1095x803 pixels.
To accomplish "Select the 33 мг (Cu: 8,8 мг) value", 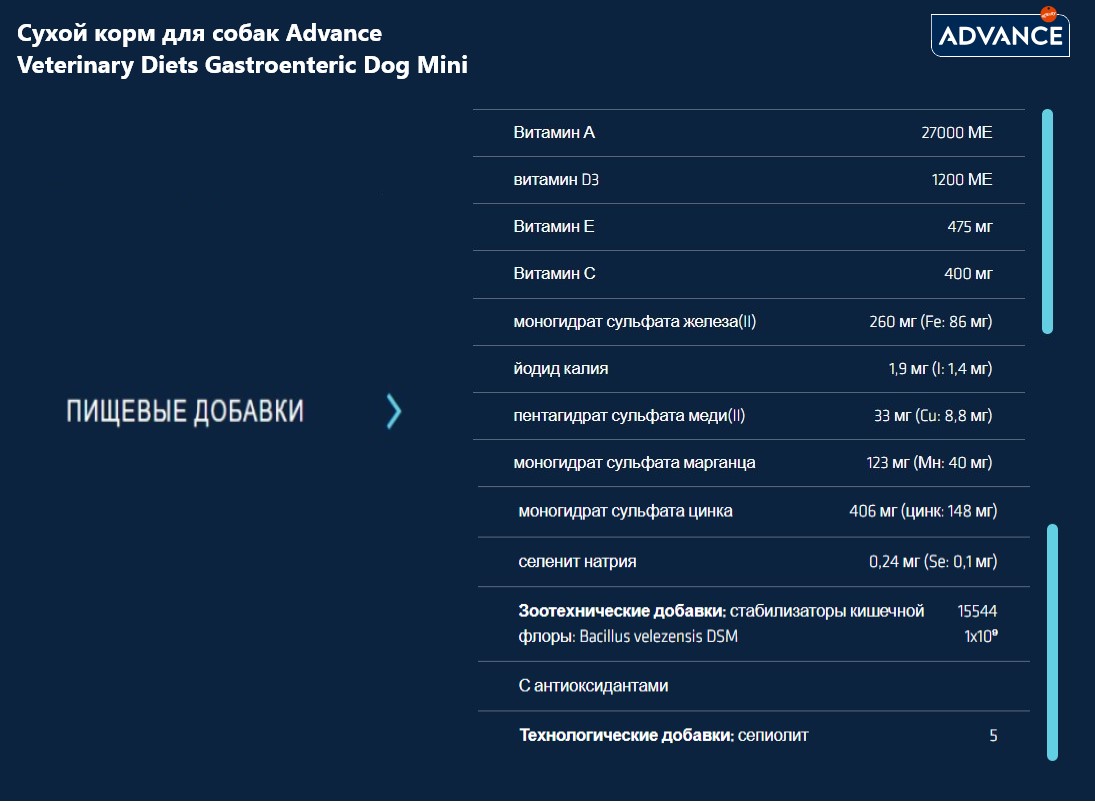I will point(933,415).
